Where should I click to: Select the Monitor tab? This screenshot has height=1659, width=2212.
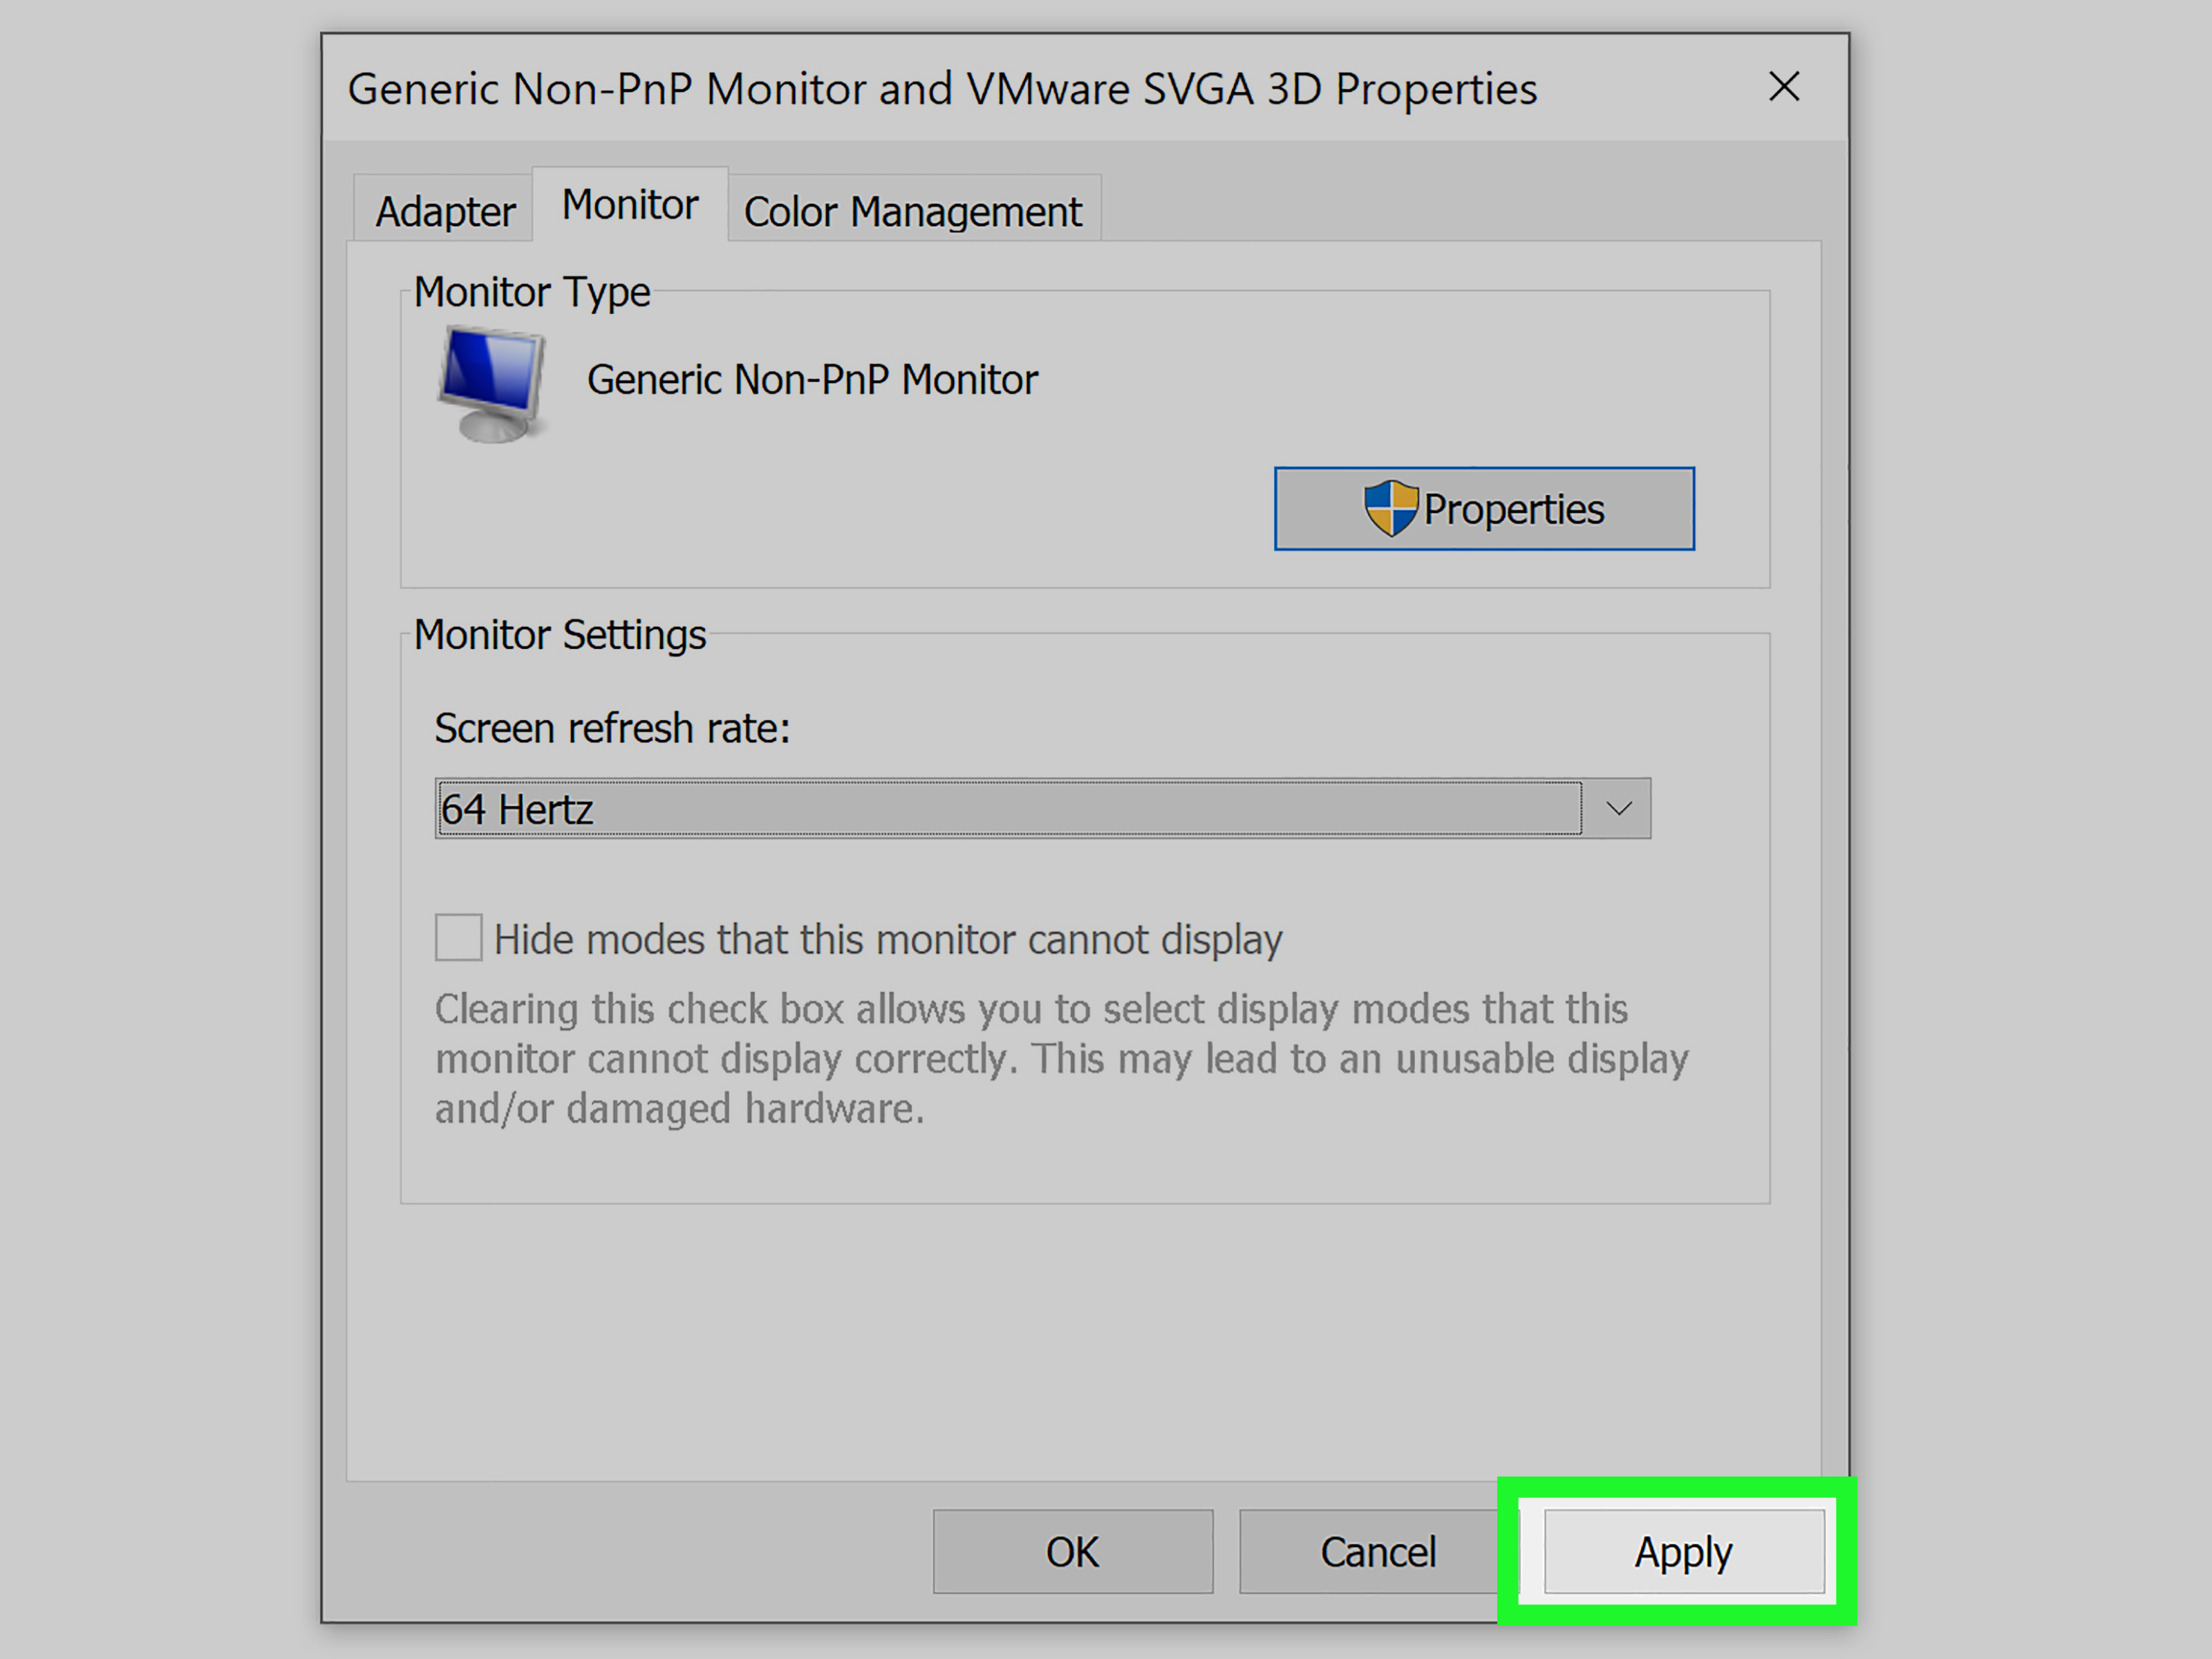point(629,205)
